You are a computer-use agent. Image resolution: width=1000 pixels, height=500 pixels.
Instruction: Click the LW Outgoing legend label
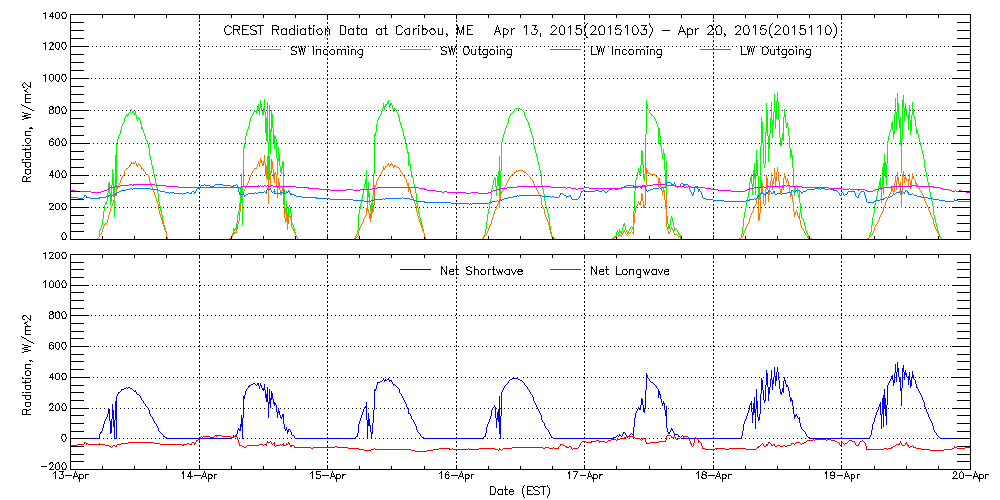[x=775, y=51]
